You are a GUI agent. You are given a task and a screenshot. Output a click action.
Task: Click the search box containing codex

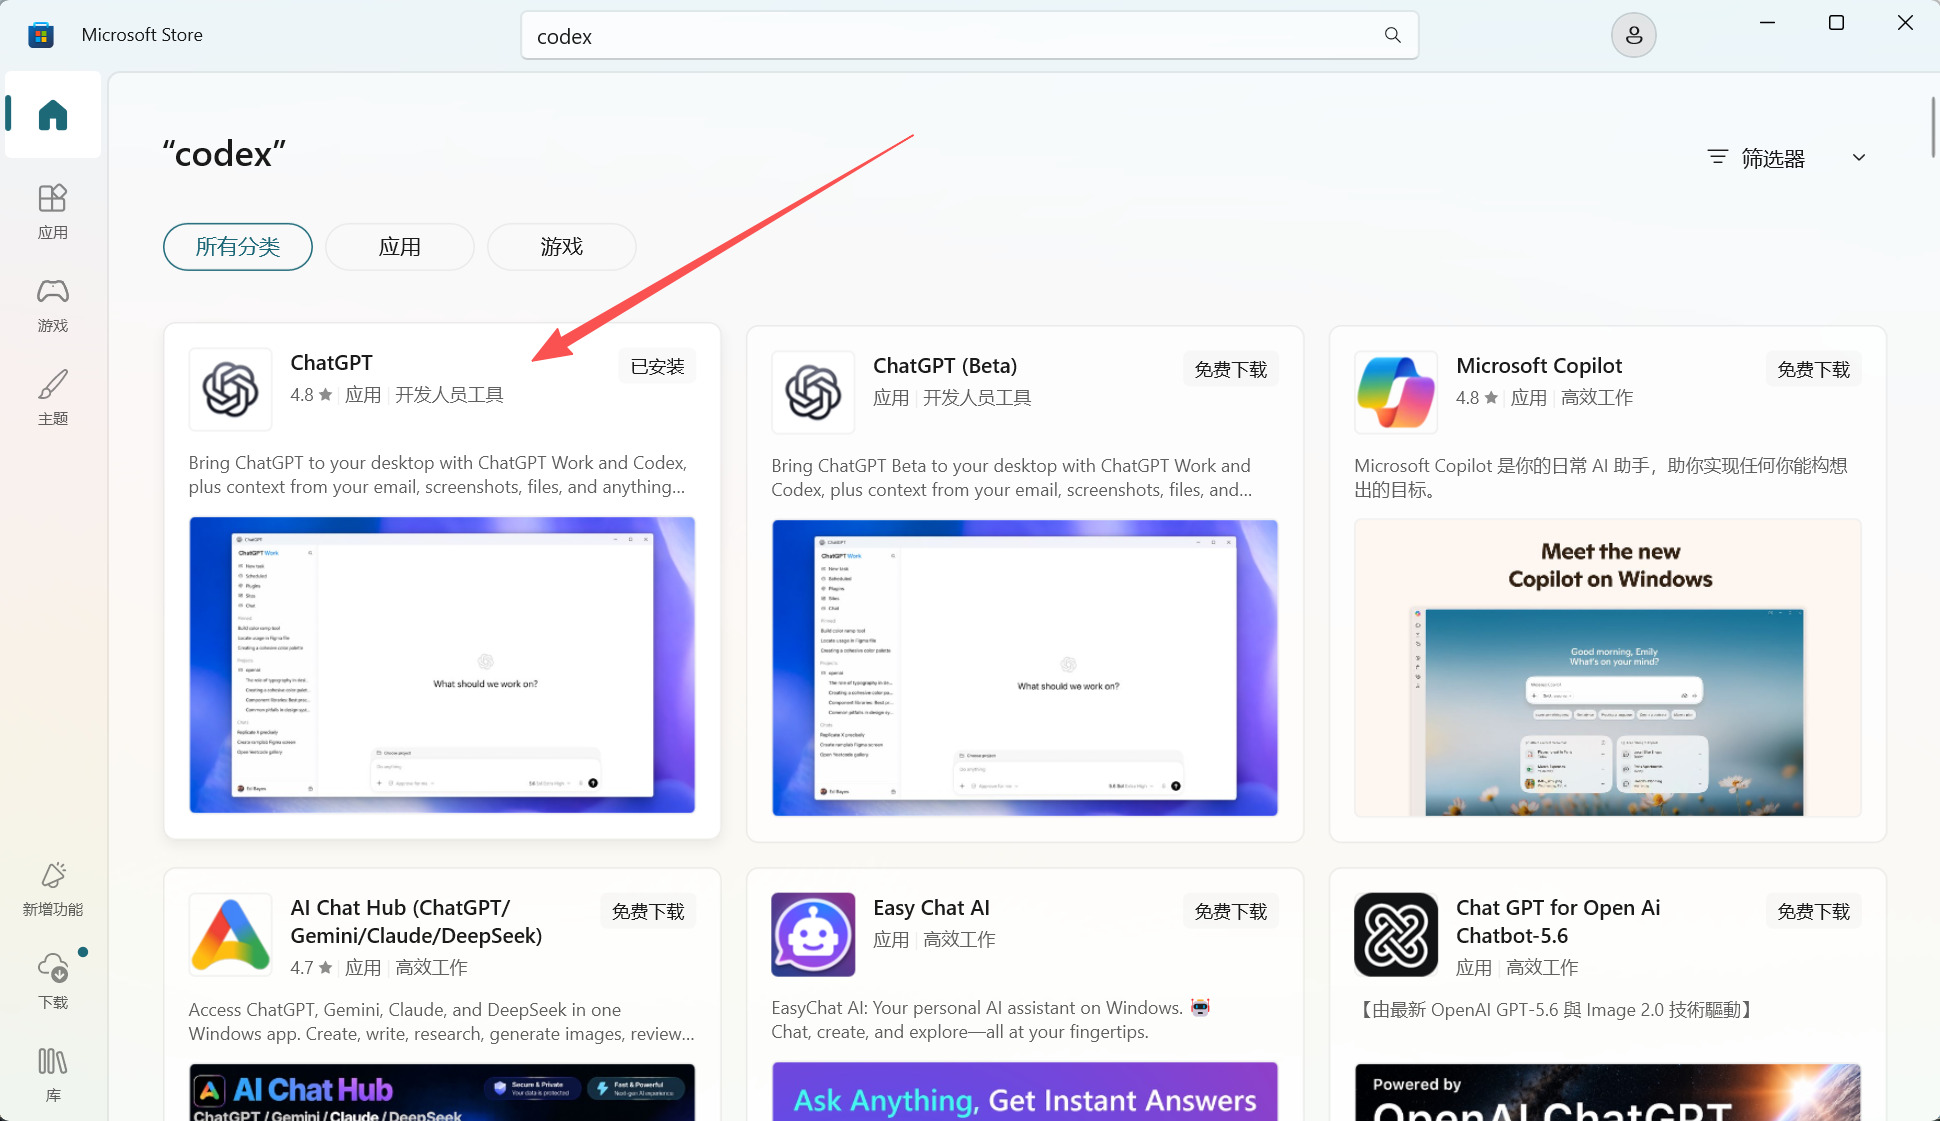pos(970,36)
